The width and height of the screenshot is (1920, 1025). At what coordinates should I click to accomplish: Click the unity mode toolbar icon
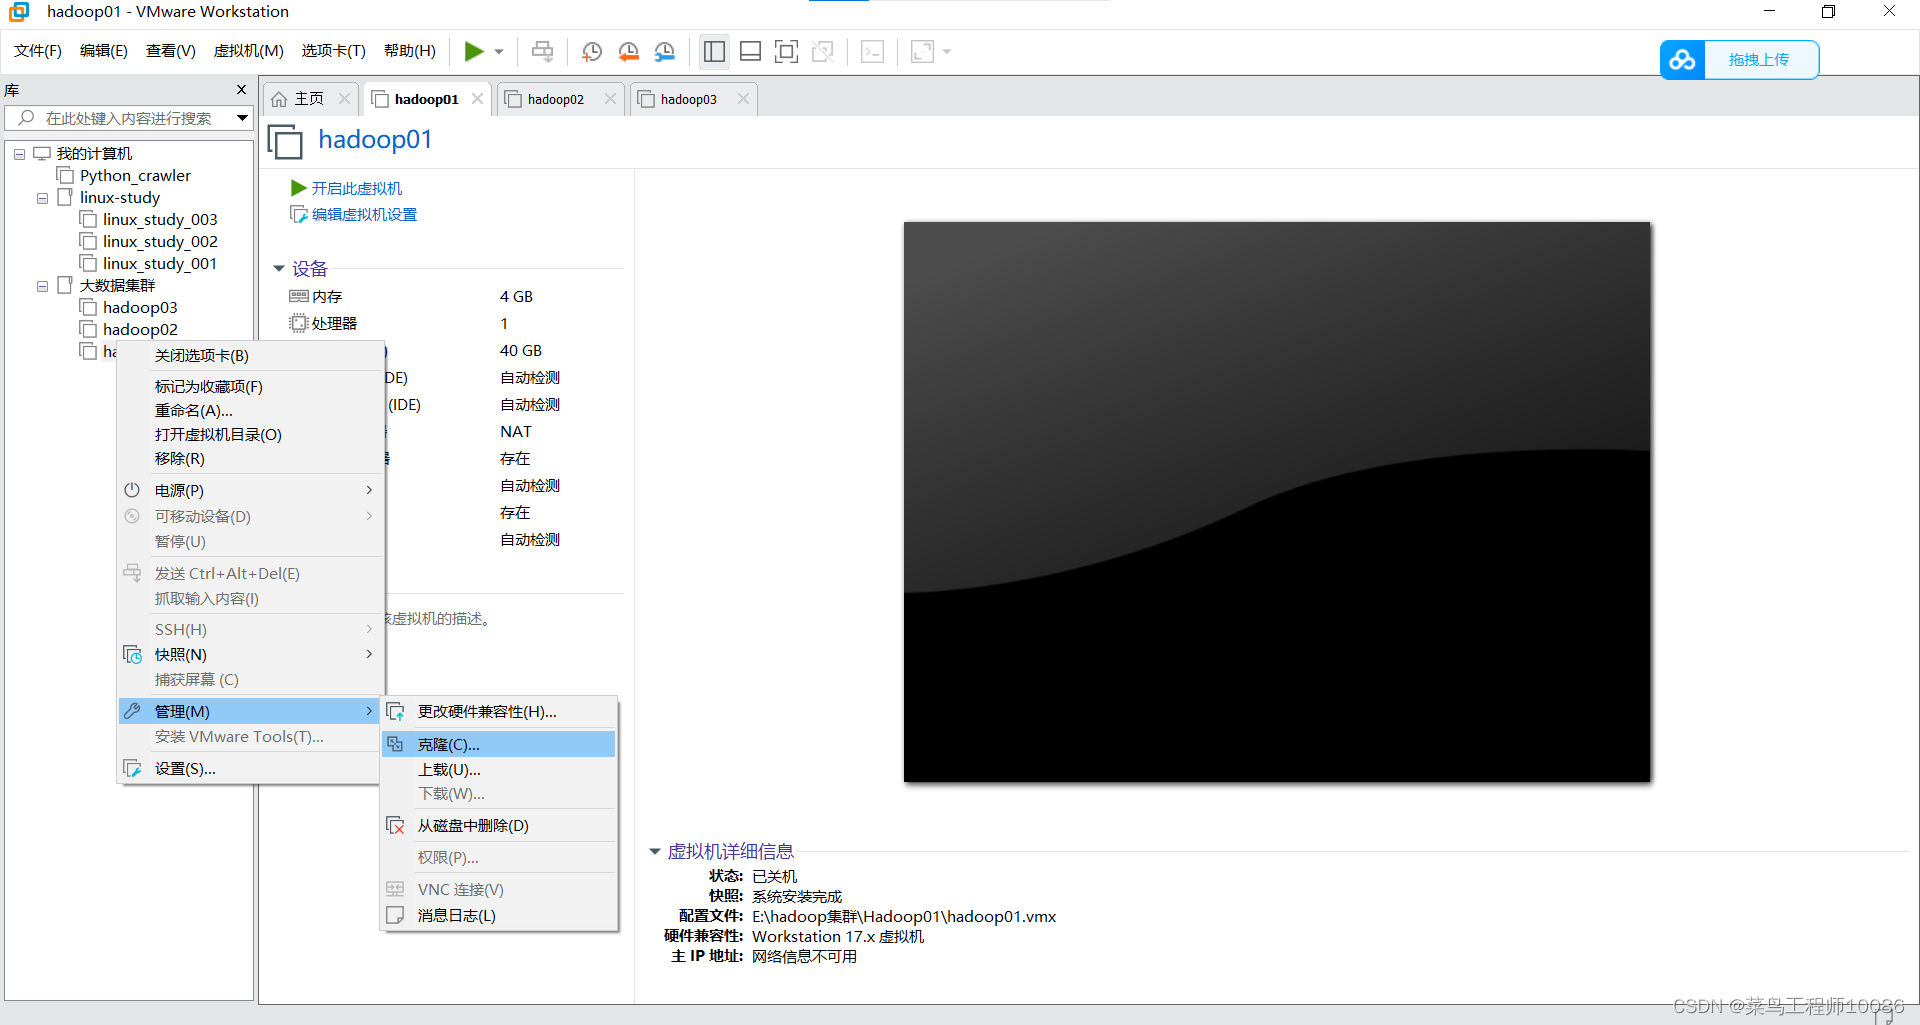(x=823, y=51)
